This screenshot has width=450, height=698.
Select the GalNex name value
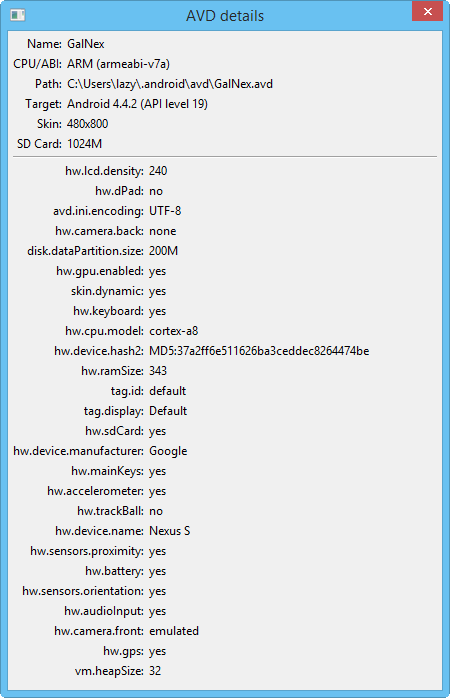[86, 44]
